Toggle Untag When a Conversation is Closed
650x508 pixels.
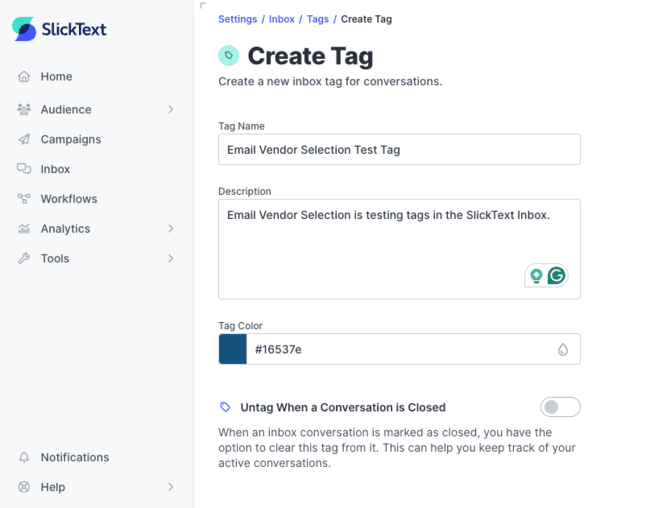pos(560,407)
